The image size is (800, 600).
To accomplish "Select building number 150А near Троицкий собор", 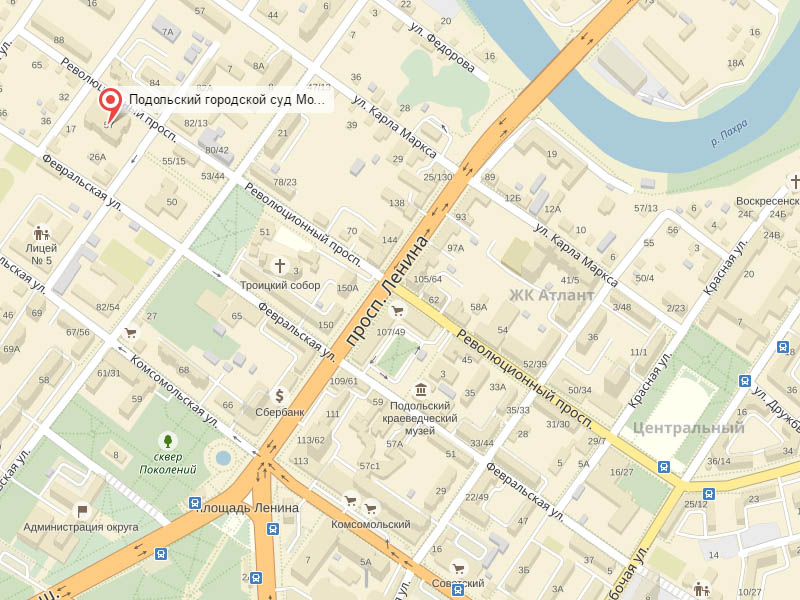I will tap(347, 288).
